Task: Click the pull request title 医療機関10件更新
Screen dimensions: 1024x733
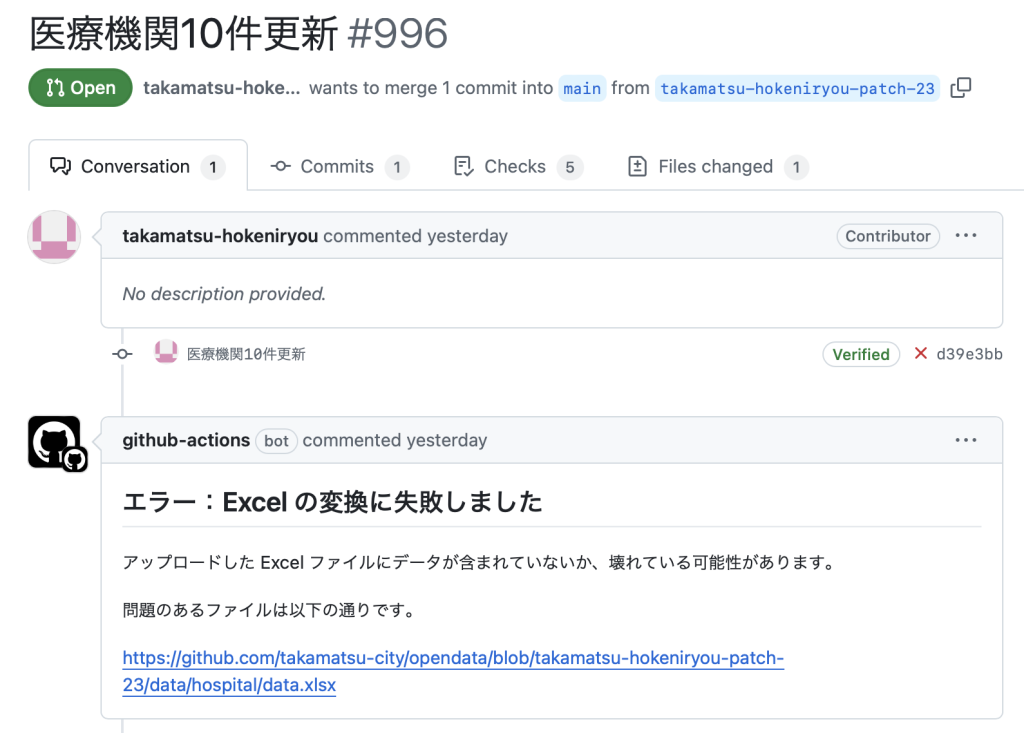Action: (x=184, y=33)
